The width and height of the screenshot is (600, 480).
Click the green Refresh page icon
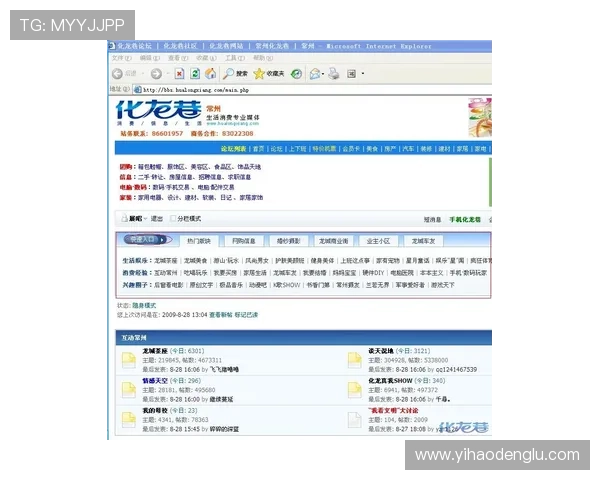195,73
